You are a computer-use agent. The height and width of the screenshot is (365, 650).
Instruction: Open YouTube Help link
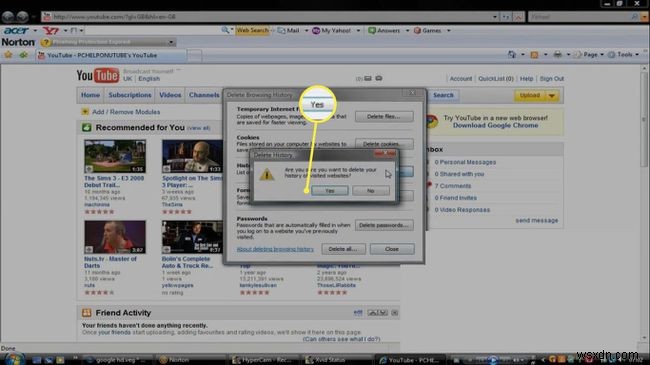(x=526, y=79)
